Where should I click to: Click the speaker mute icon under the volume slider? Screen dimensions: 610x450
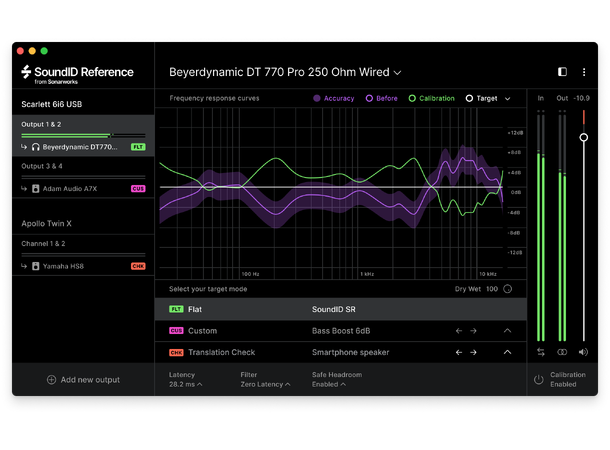point(583,352)
